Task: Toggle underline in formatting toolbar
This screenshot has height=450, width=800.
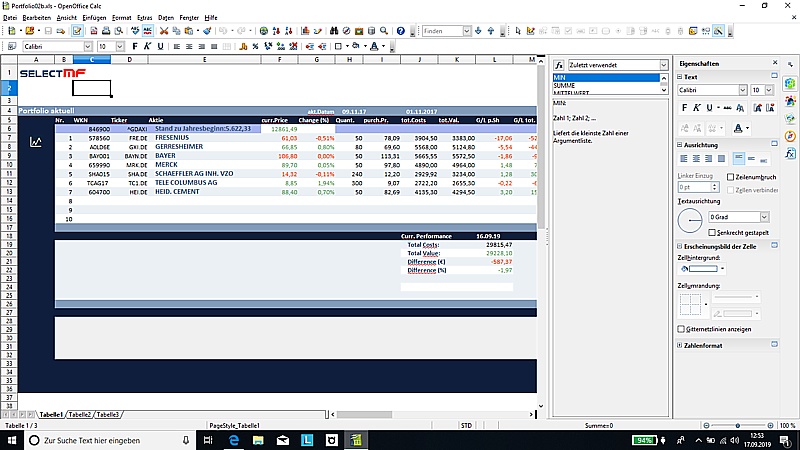Action: [x=160, y=46]
